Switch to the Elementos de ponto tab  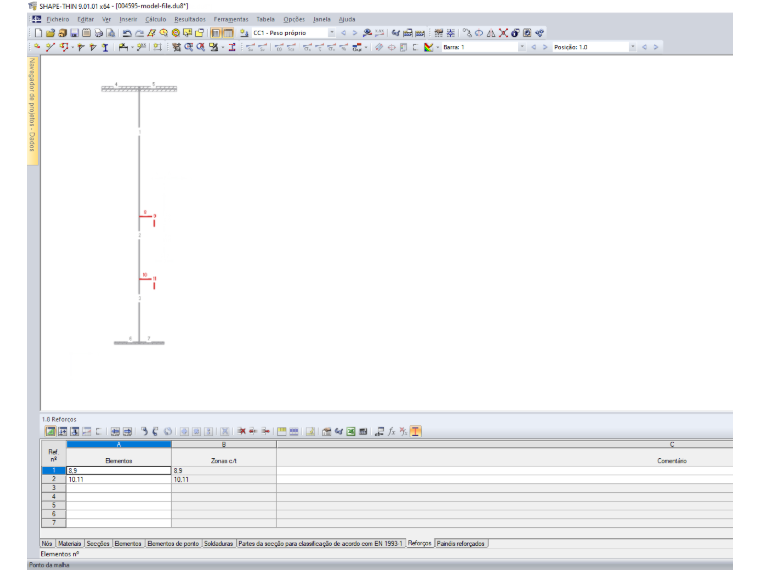pyautogui.click(x=173, y=543)
